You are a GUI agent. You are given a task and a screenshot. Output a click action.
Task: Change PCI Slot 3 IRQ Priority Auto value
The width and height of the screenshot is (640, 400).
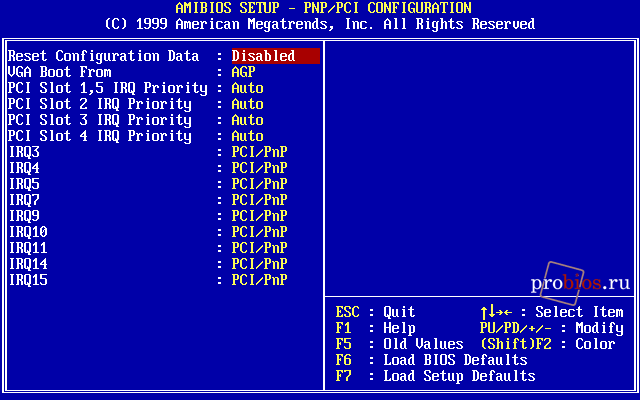(247, 120)
